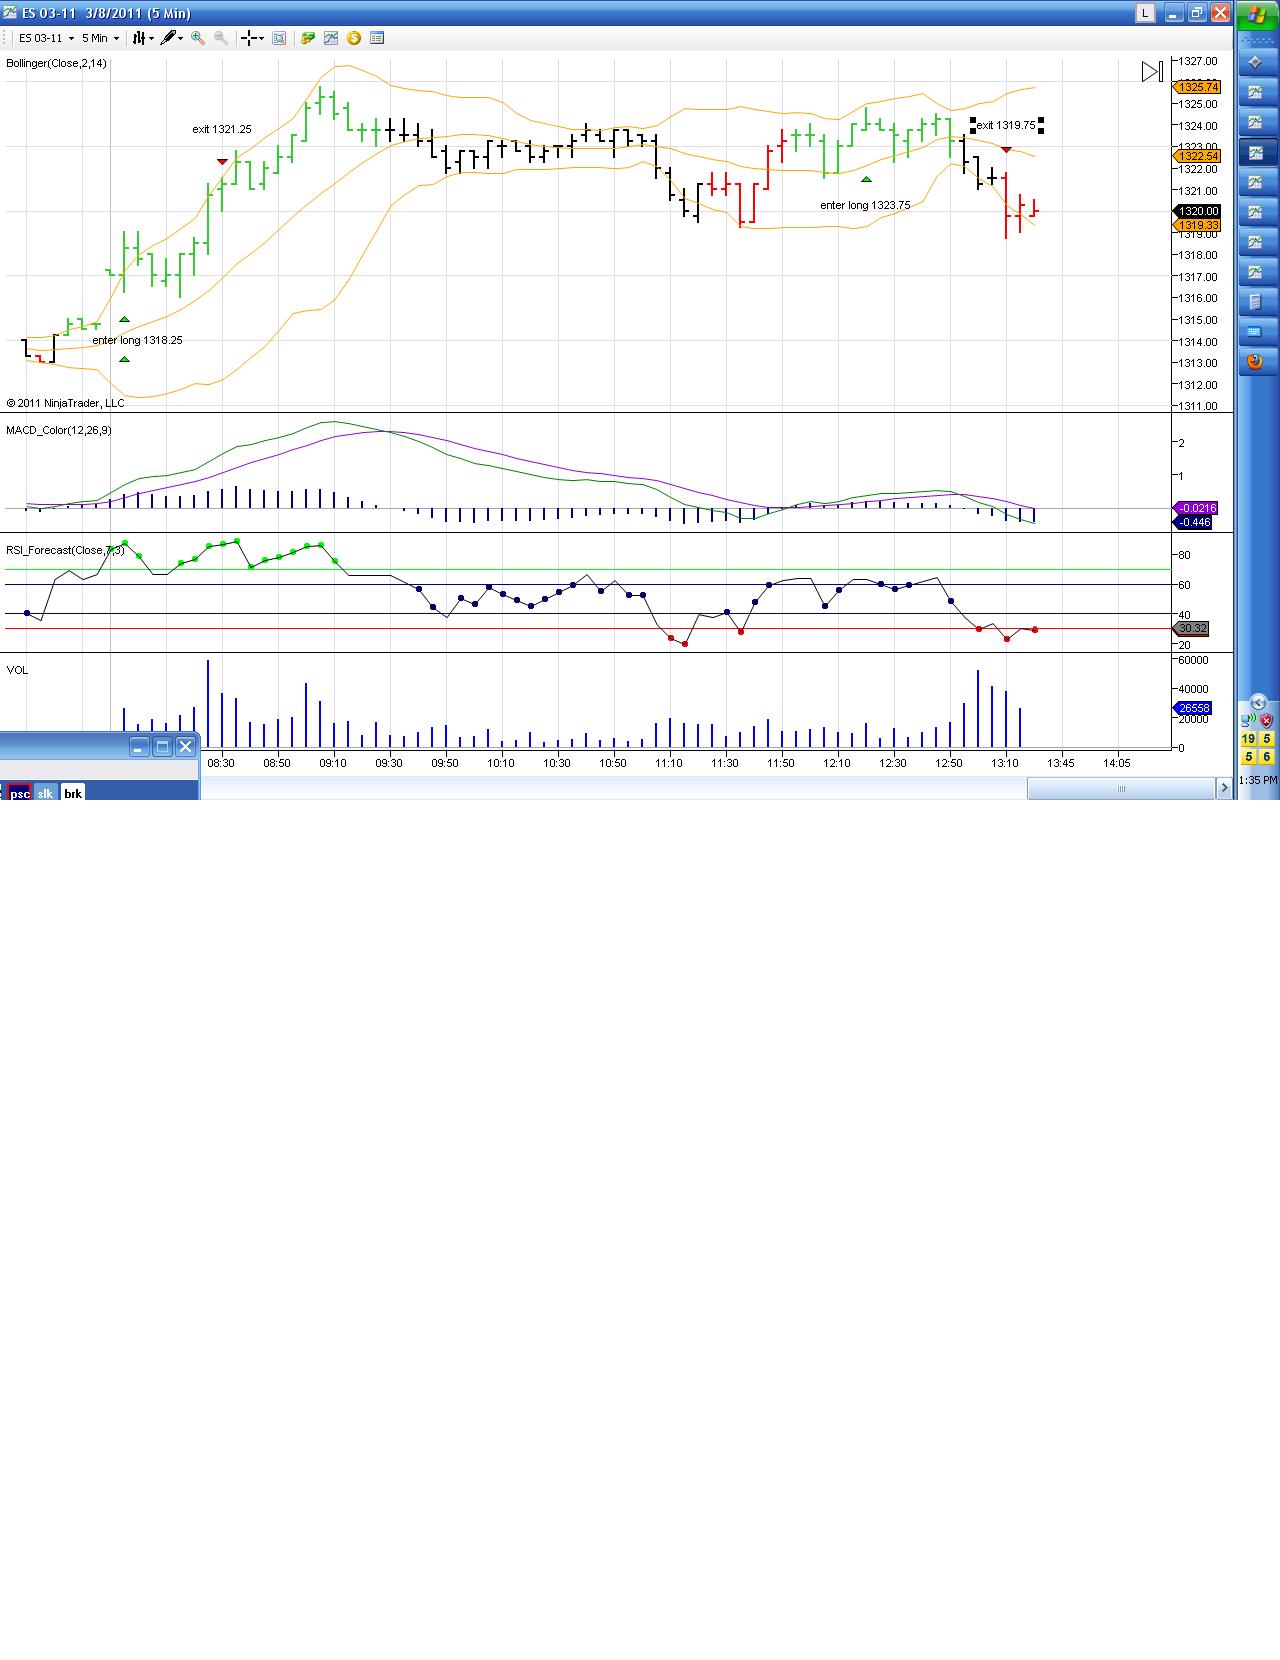
Task: Click the 1319.33 lower band price marker
Action: [x=1197, y=225]
